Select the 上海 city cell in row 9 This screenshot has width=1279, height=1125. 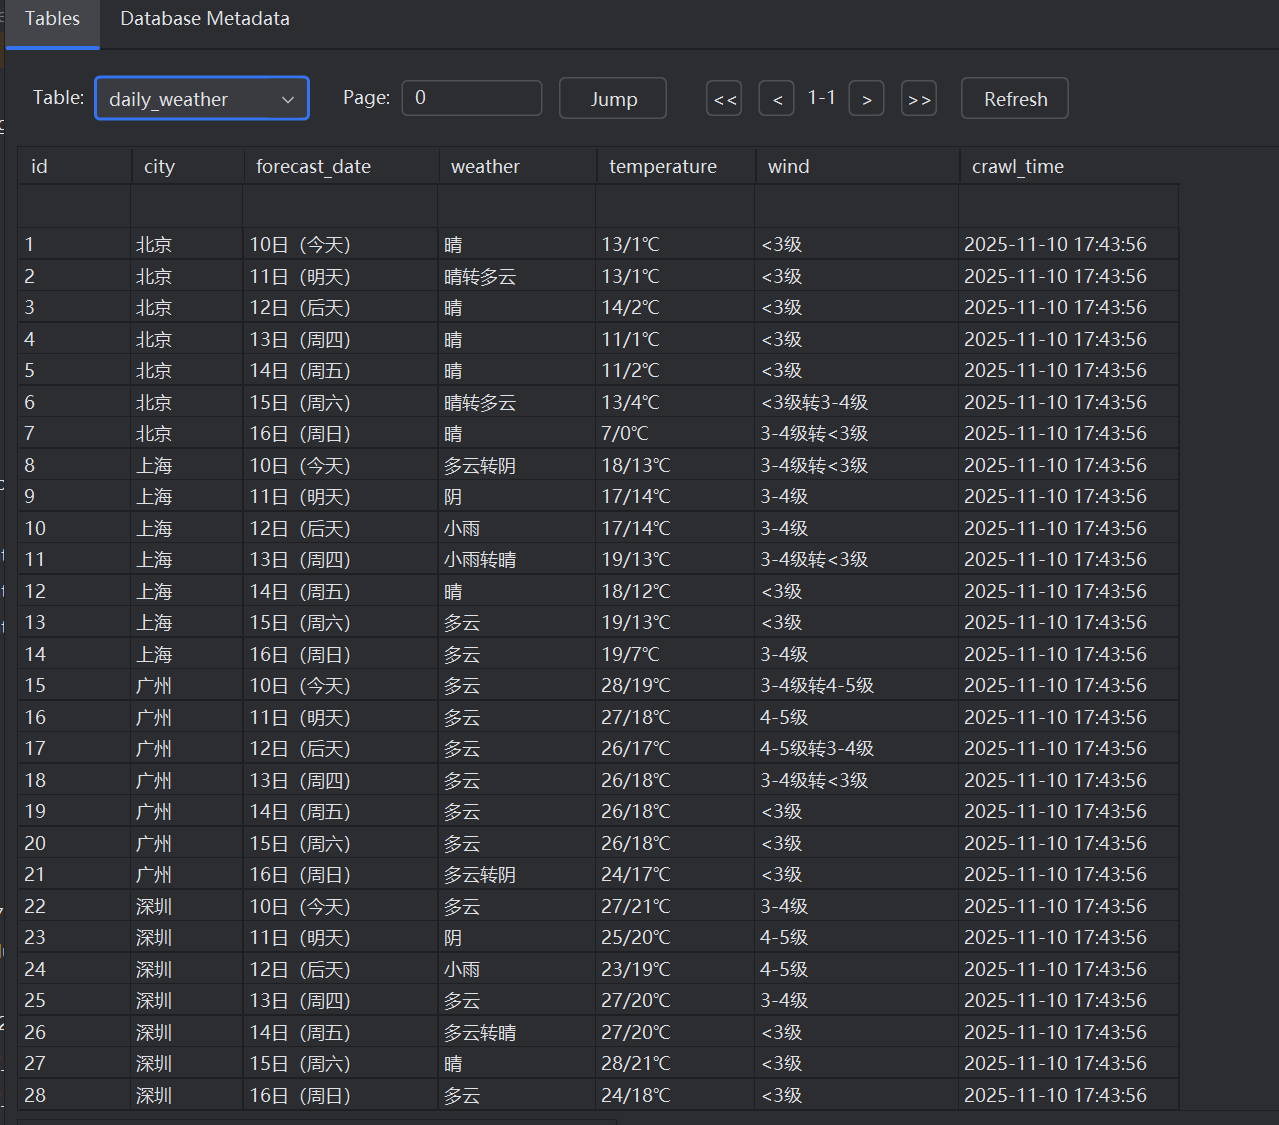(187, 496)
